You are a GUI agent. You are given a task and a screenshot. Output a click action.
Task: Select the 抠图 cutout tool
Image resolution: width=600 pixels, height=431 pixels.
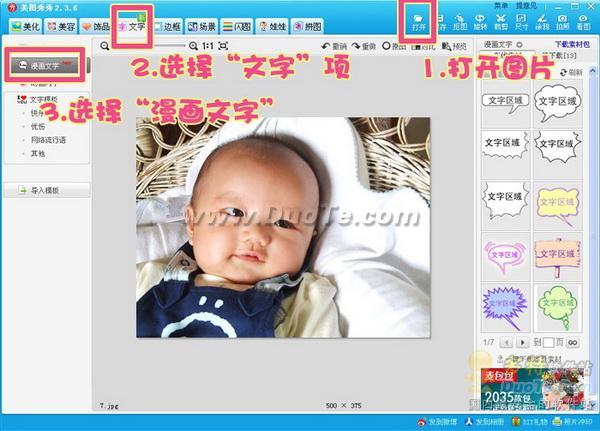click(x=460, y=23)
